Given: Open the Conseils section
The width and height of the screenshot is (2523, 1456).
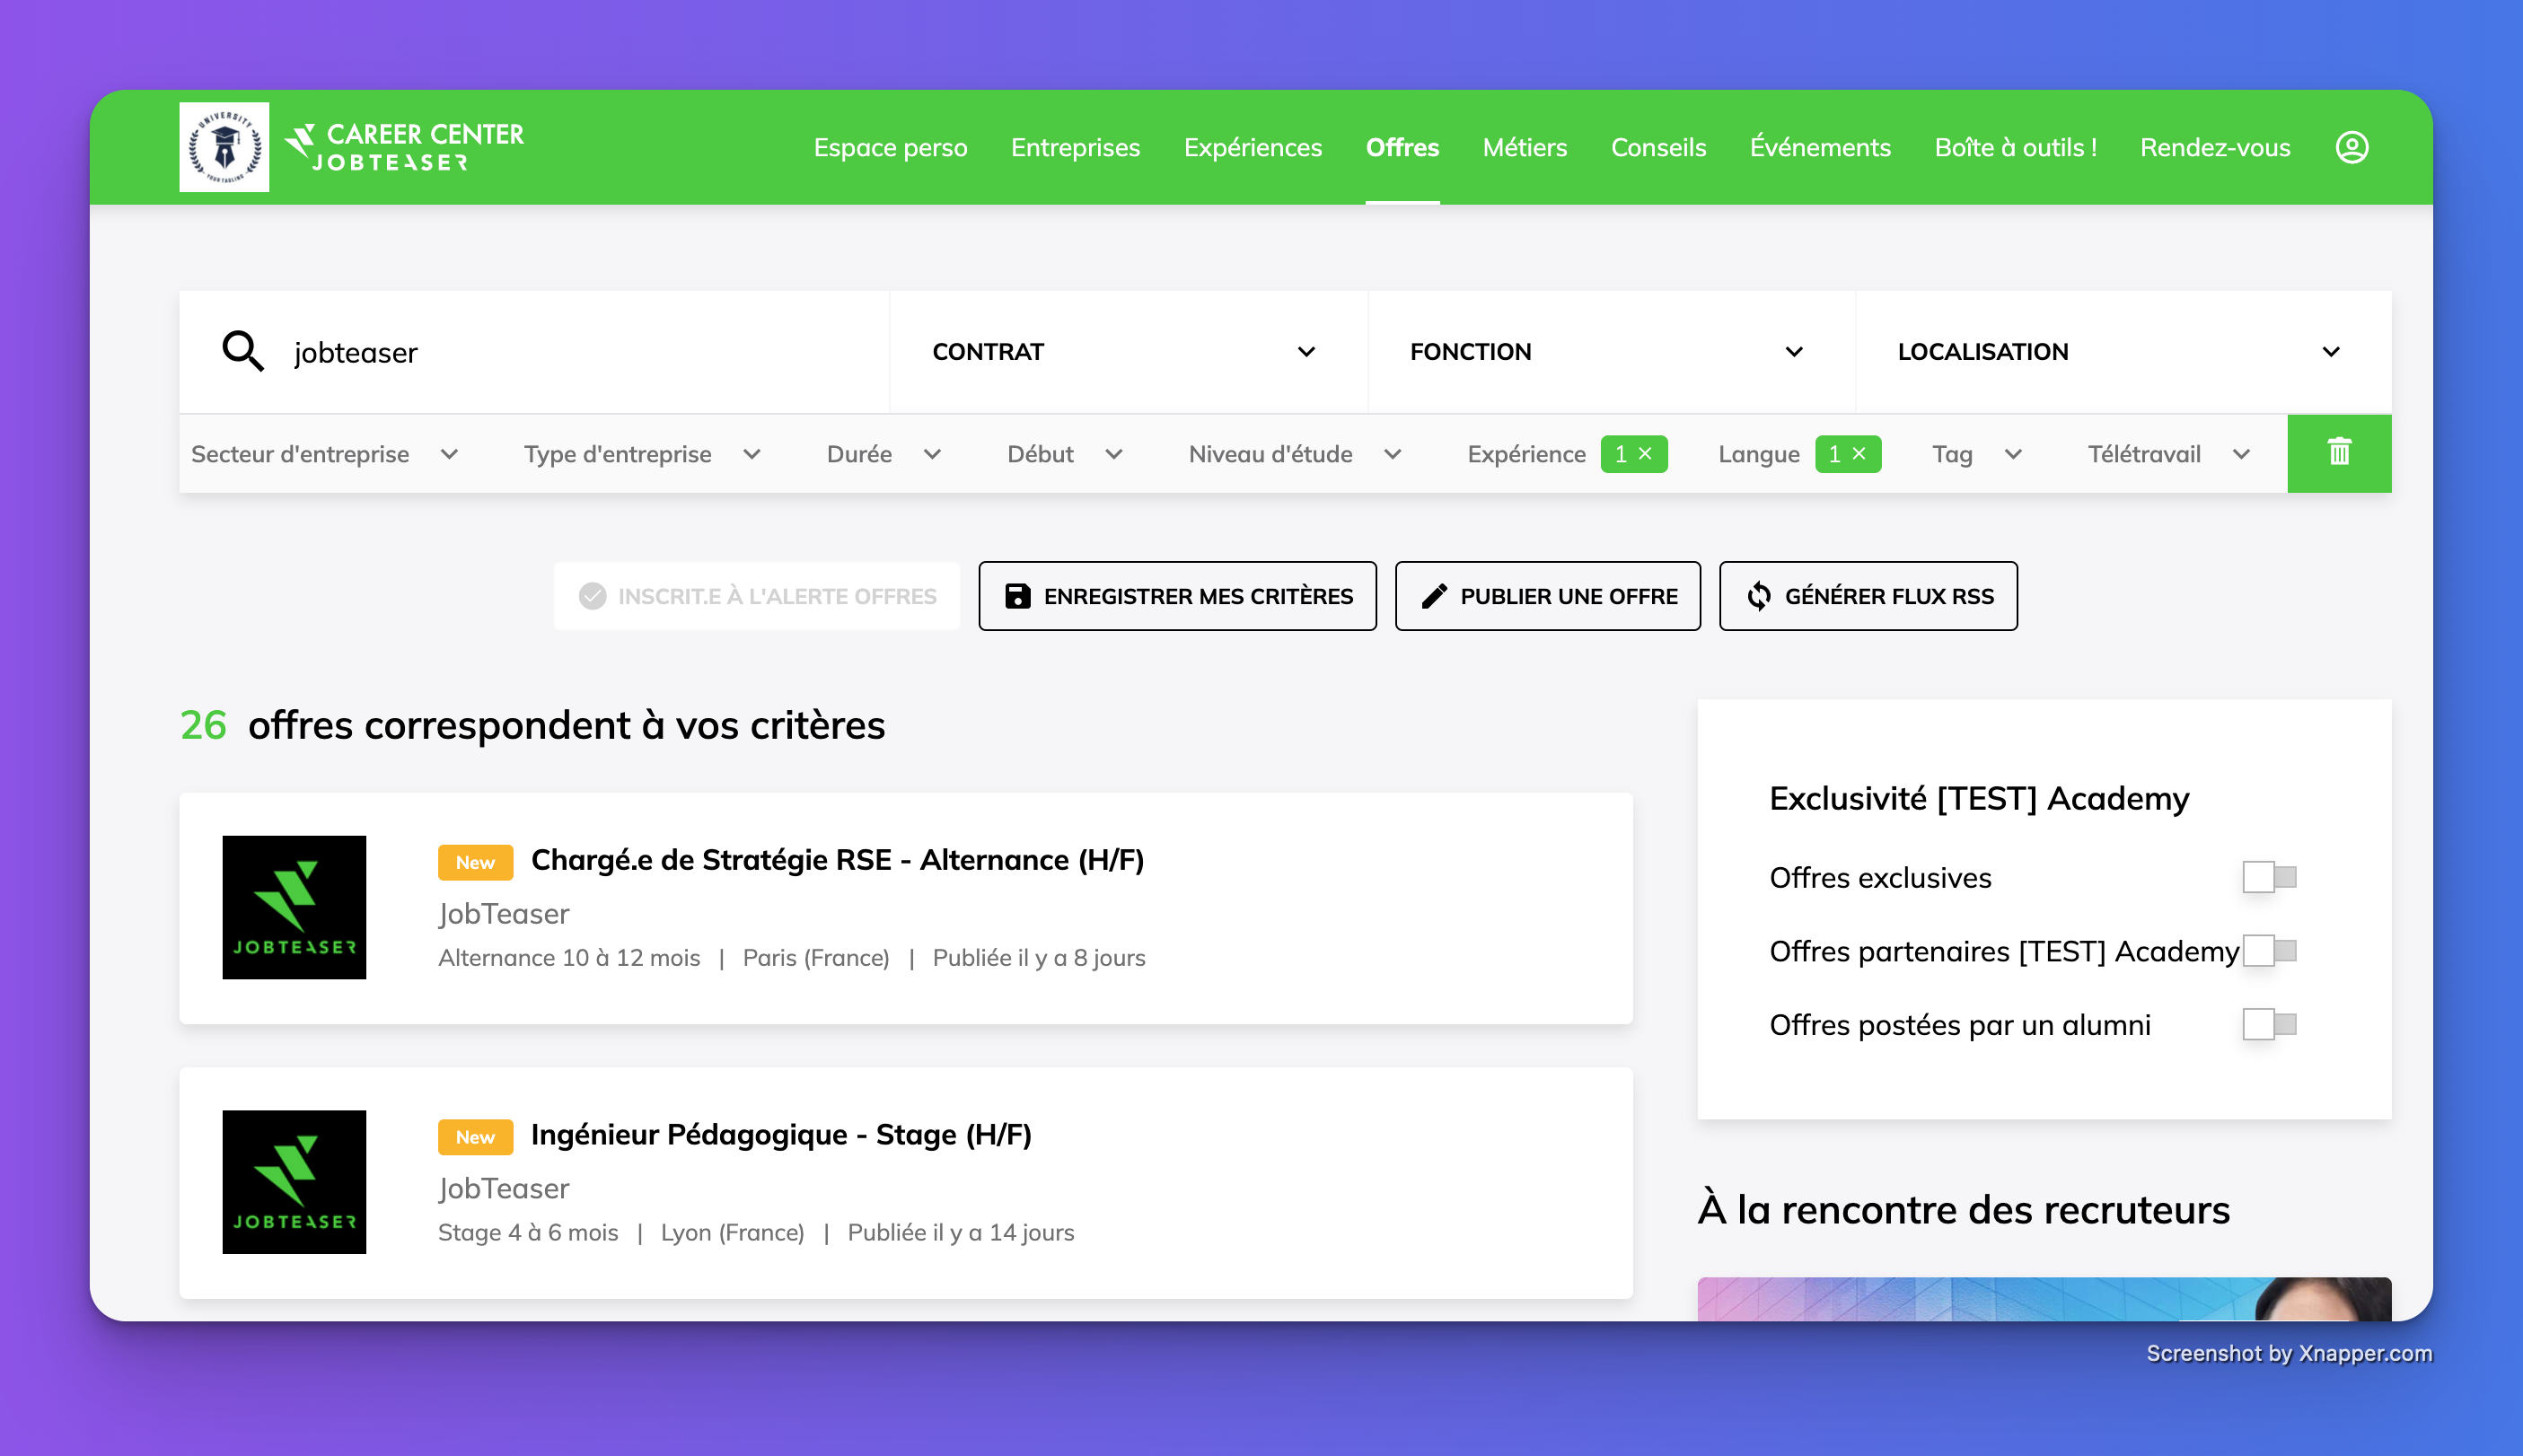Looking at the screenshot, I should click(1658, 147).
